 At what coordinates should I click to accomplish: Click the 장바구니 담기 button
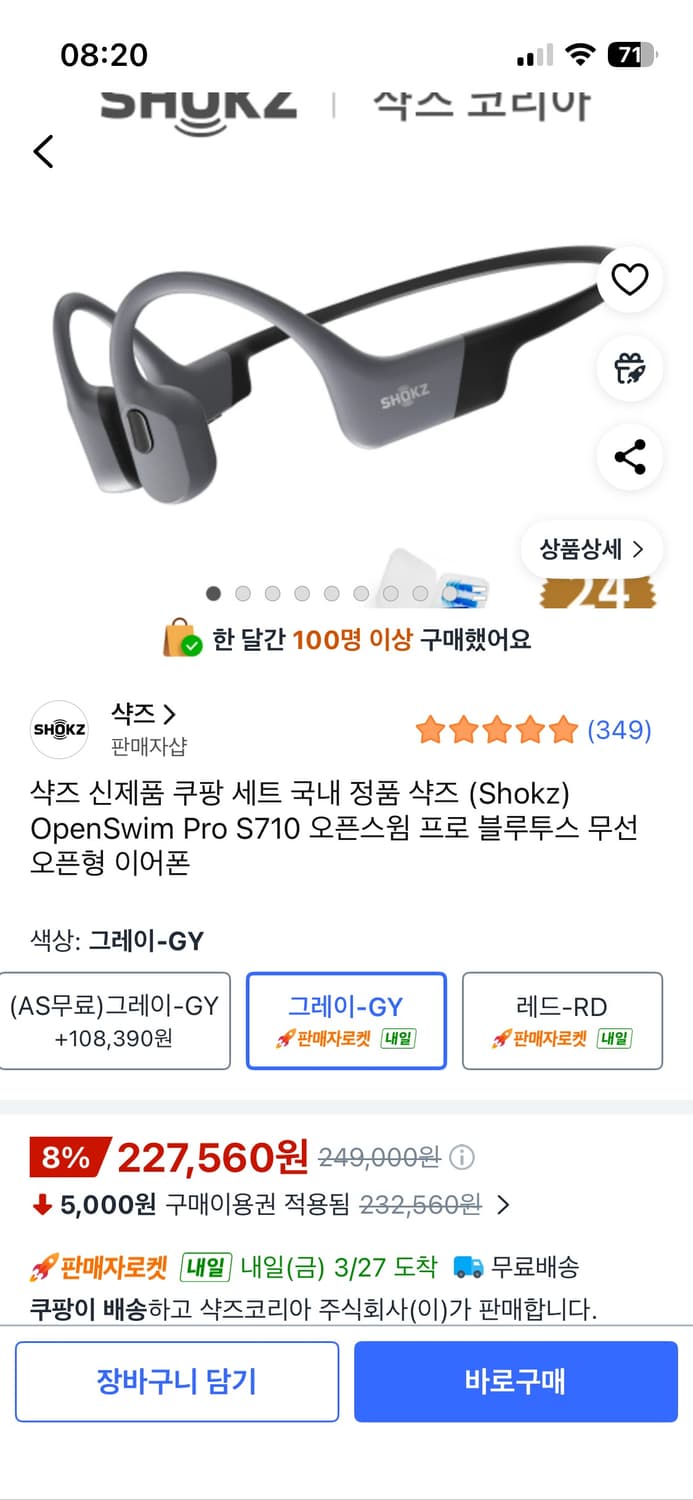(x=176, y=1381)
